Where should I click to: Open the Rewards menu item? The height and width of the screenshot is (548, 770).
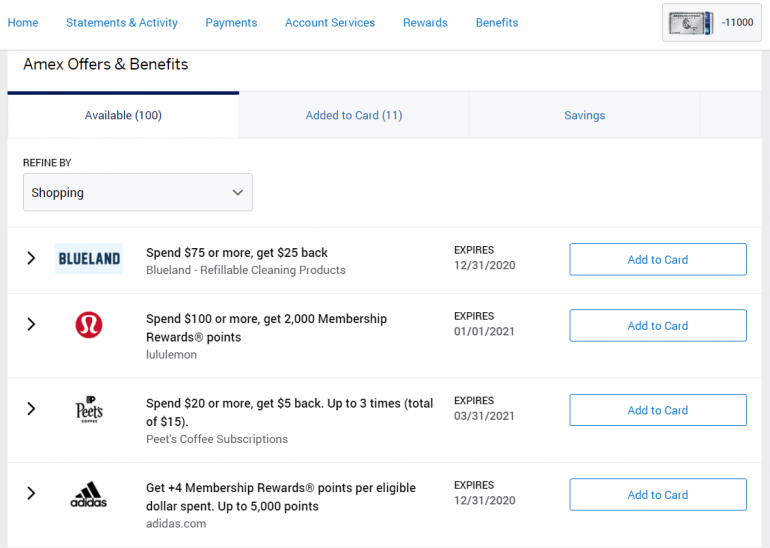pos(425,22)
